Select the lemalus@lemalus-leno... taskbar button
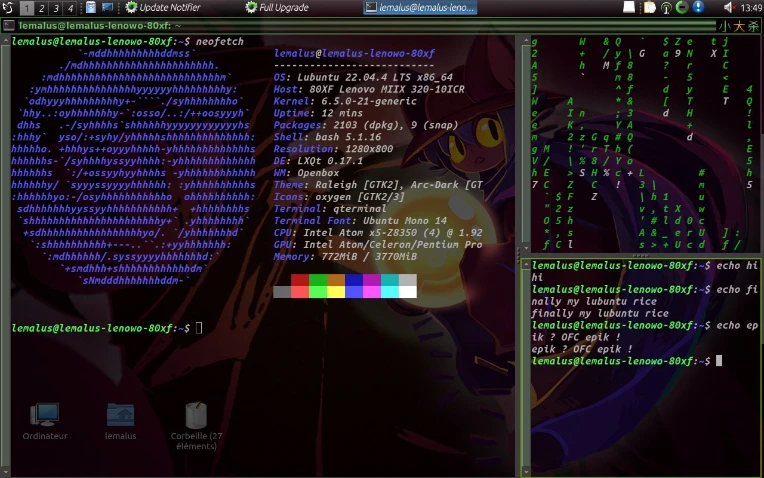Image resolution: width=764 pixels, height=478 pixels. point(420,7)
